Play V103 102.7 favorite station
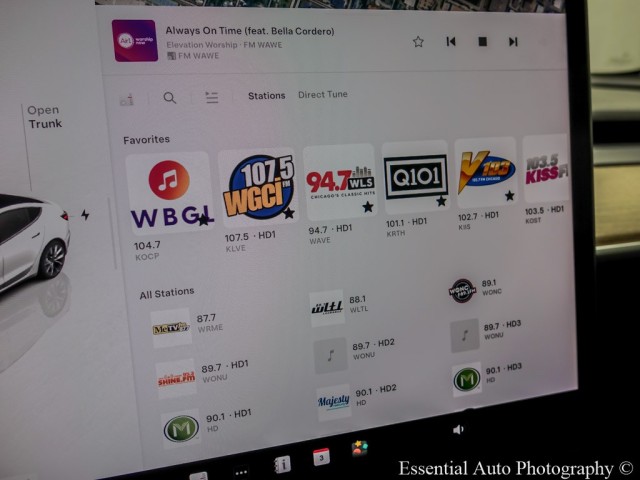This screenshot has width=640, height=480. [486, 172]
